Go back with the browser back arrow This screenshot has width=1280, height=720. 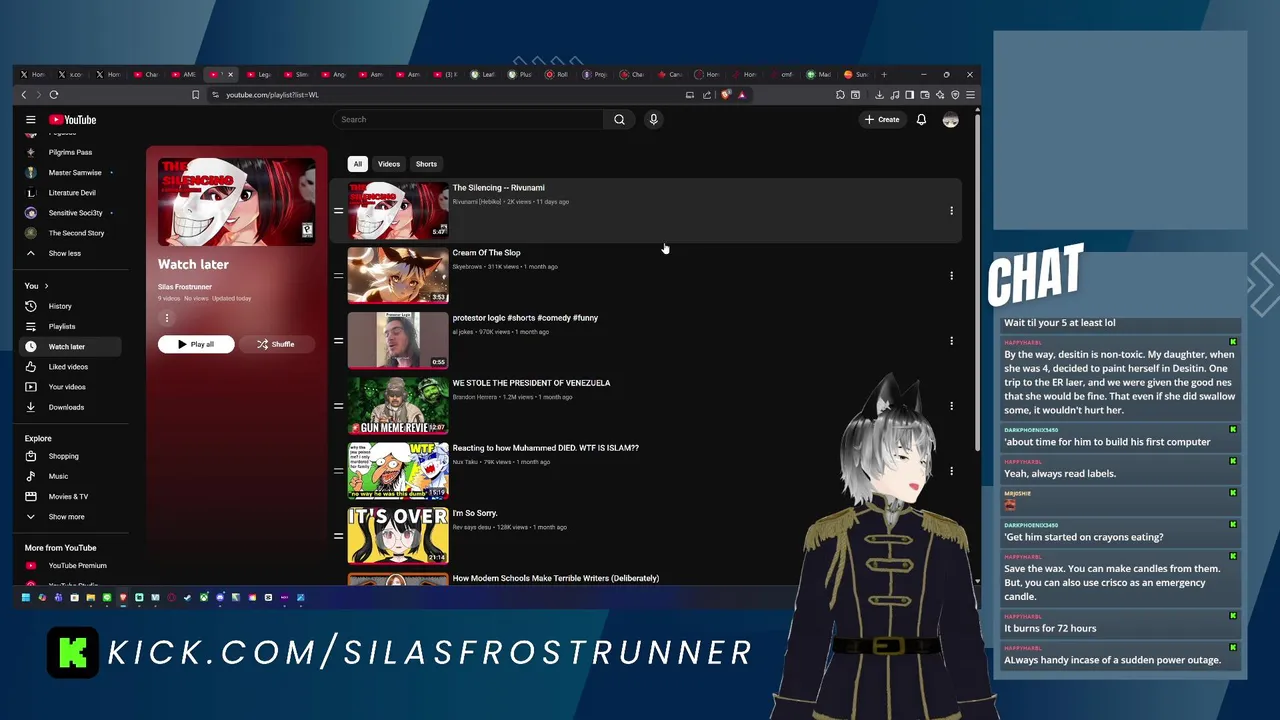point(24,95)
